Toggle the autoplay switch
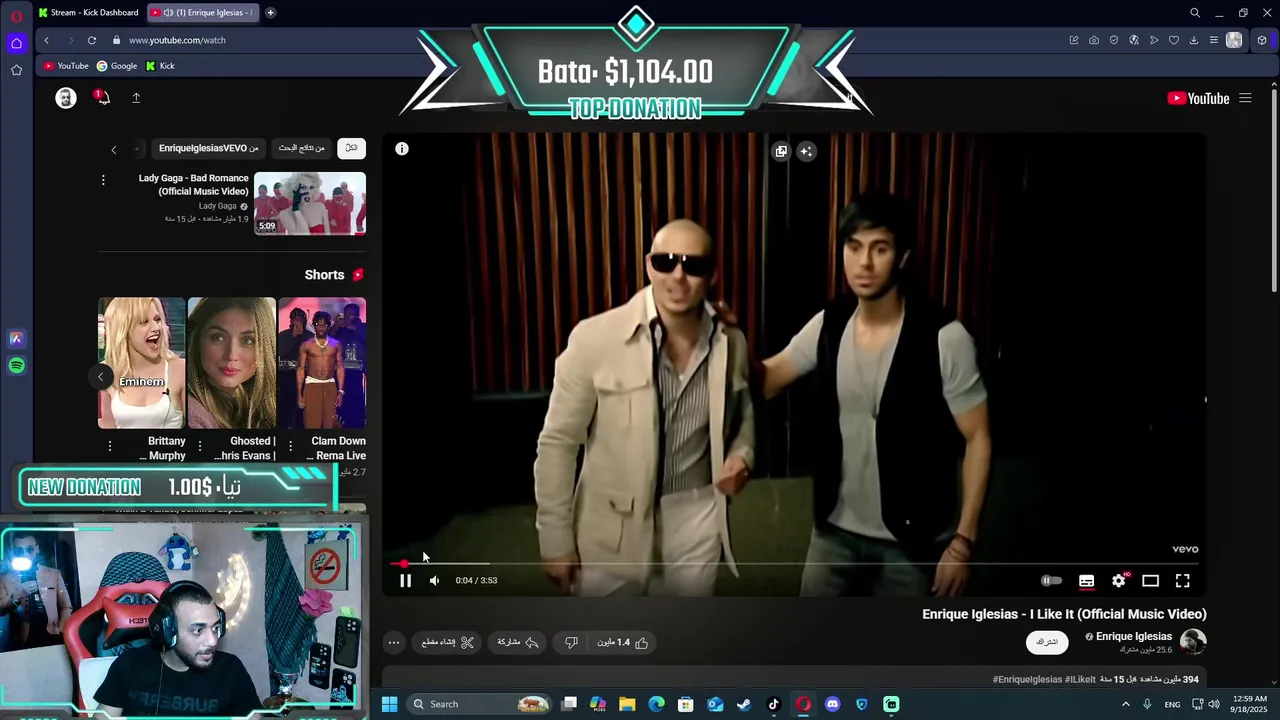Image resolution: width=1280 pixels, height=720 pixels. [x=1051, y=580]
